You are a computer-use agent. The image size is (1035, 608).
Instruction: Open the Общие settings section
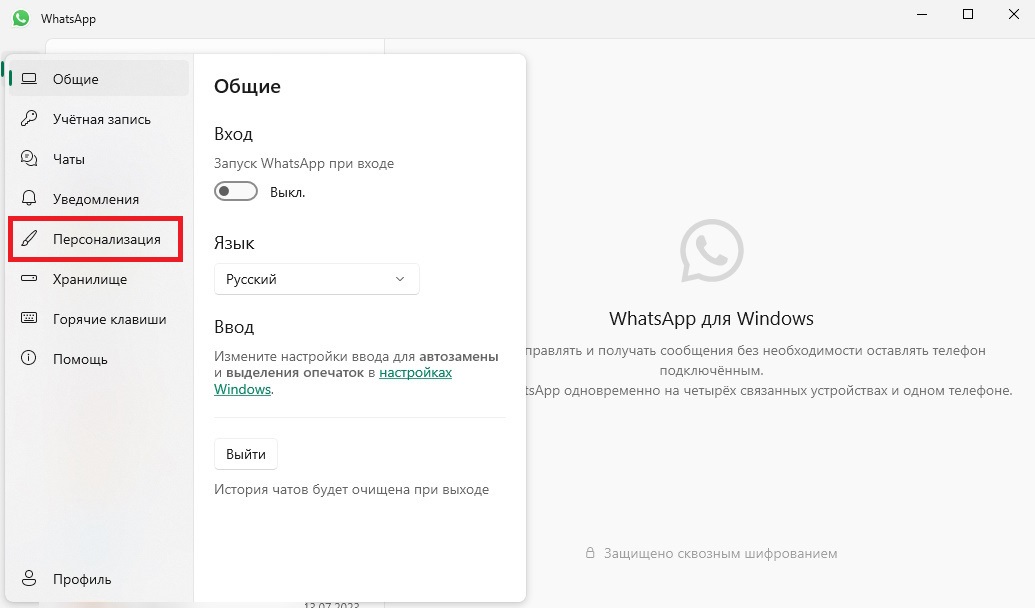click(99, 79)
